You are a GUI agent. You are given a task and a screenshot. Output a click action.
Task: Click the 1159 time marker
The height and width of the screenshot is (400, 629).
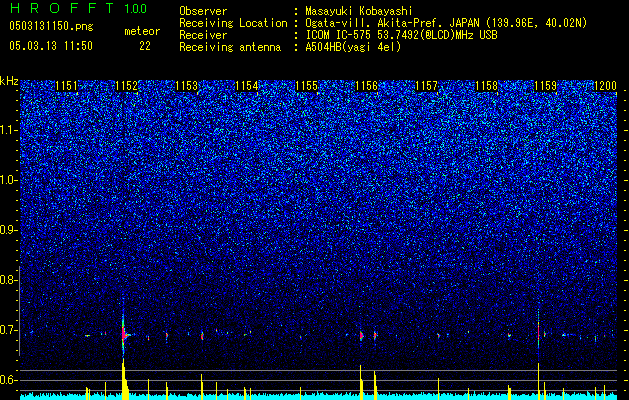(x=546, y=86)
